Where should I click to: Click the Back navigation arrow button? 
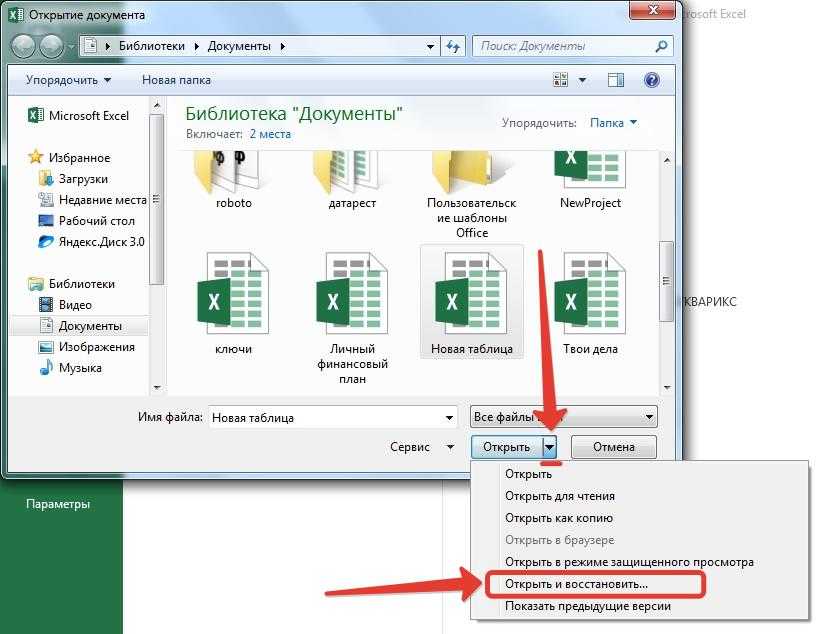pyautogui.click(x=24, y=46)
